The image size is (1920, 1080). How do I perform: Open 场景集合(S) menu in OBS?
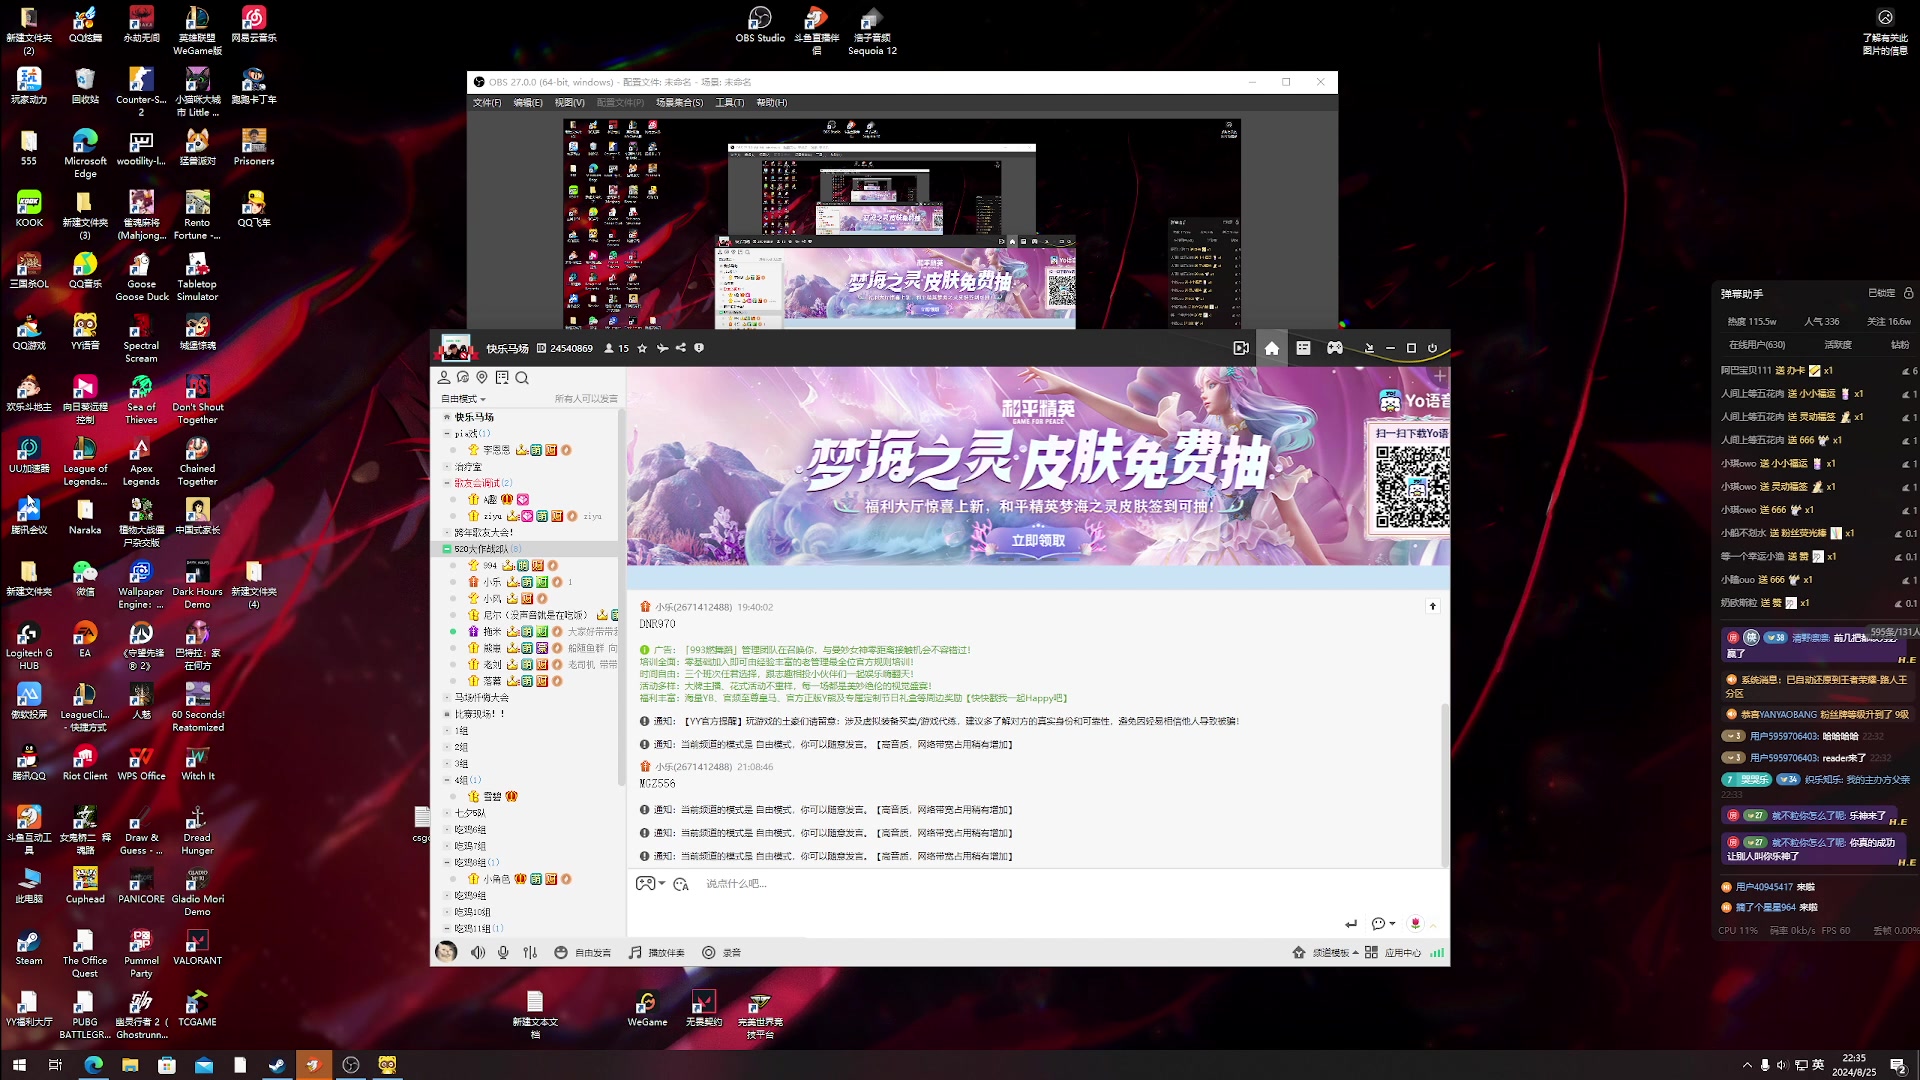pyautogui.click(x=679, y=102)
